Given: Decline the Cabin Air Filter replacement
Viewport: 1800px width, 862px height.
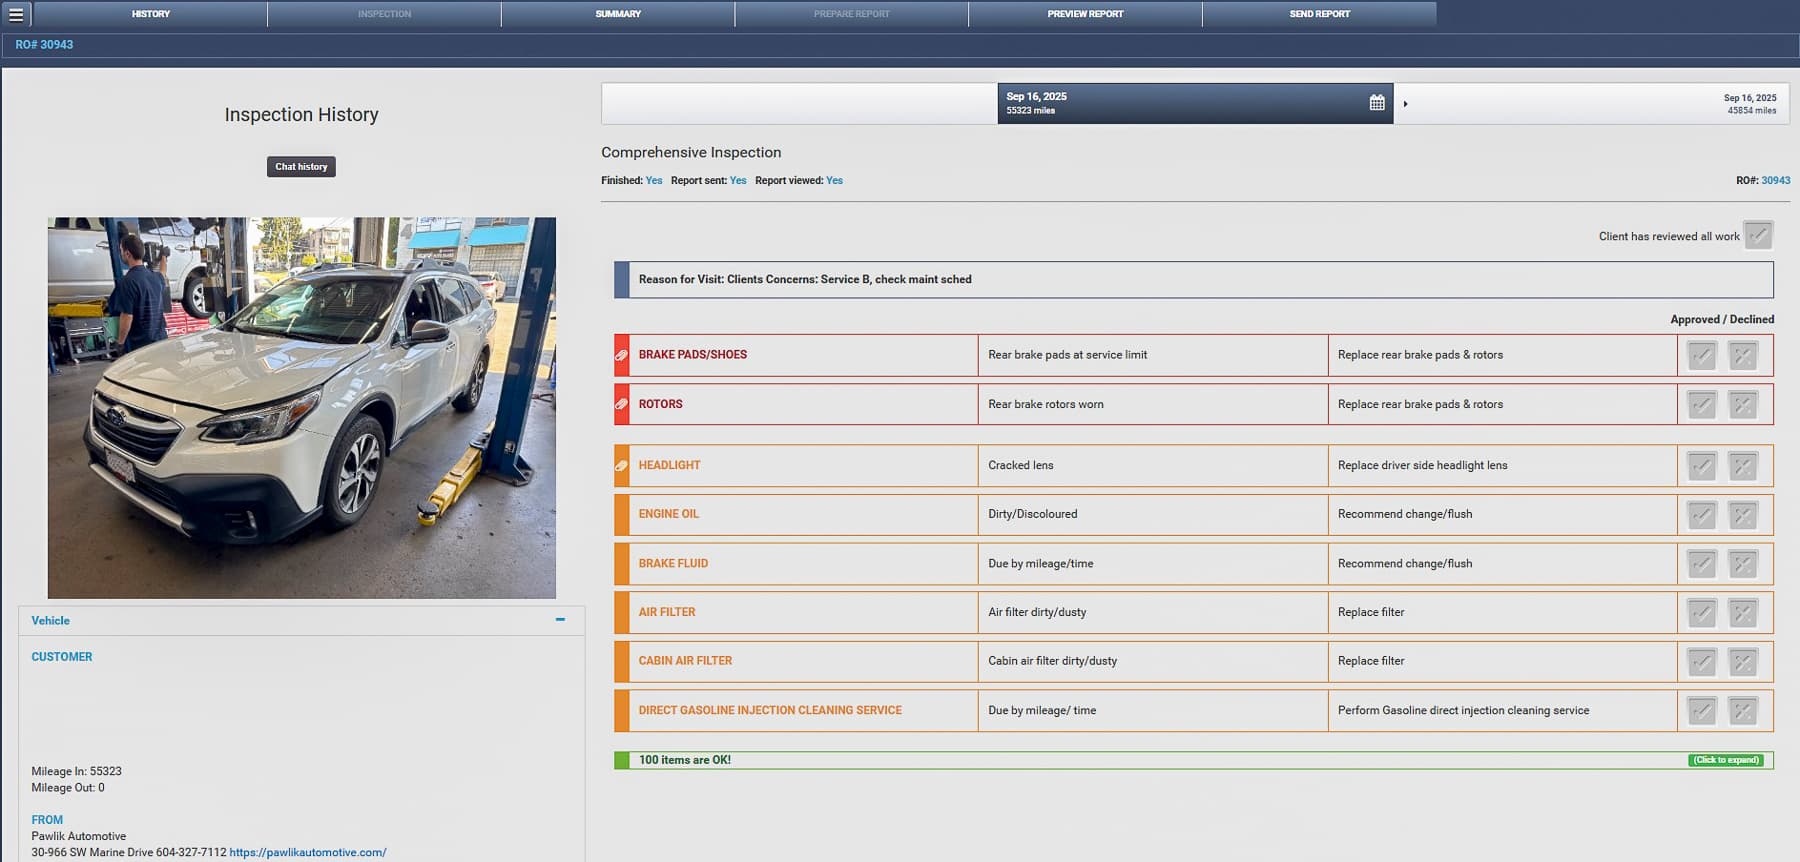Looking at the screenshot, I should coord(1742,662).
